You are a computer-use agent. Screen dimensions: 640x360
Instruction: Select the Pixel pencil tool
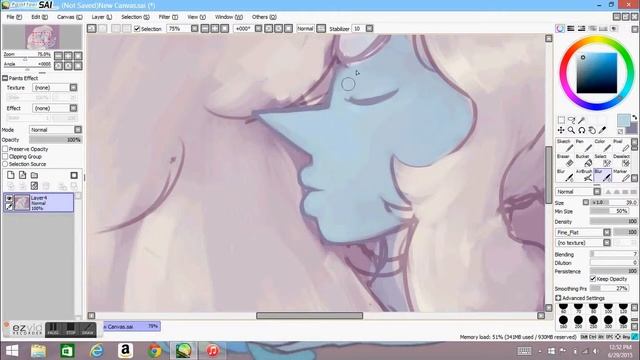pos(621,145)
